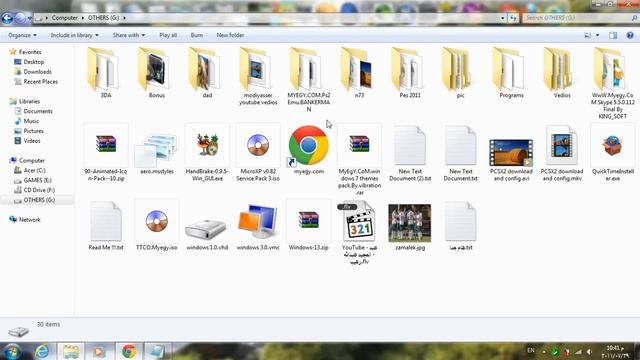640x360 pixels.
Task: Open the Vedios folder
Action: pyautogui.click(x=562, y=73)
